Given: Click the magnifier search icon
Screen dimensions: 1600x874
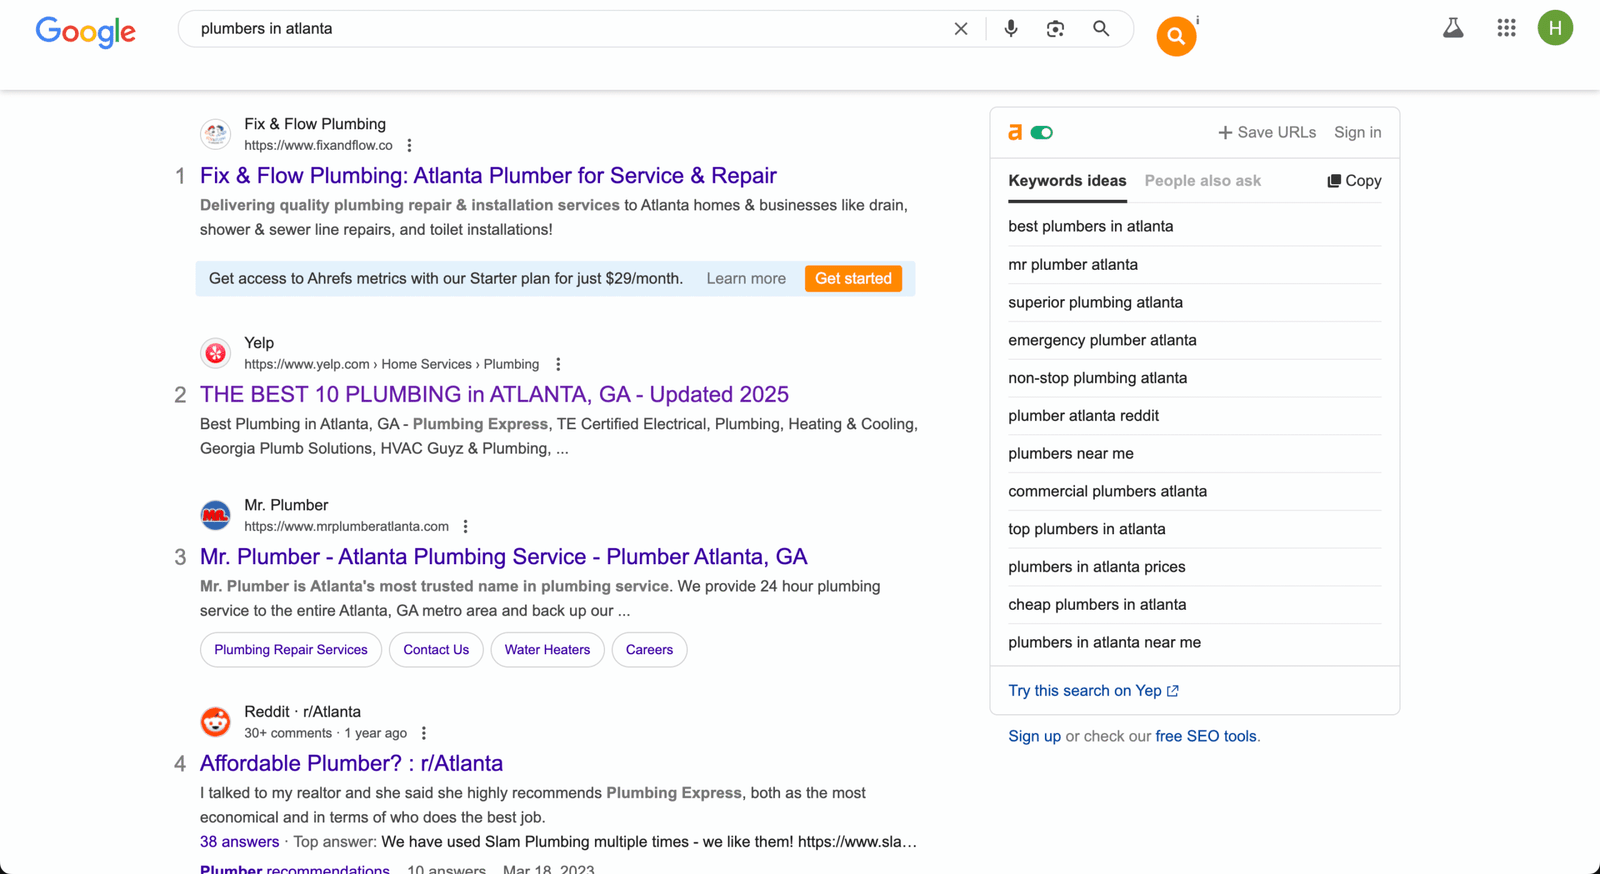Looking at the screenshot, I should click(1101, 29).
